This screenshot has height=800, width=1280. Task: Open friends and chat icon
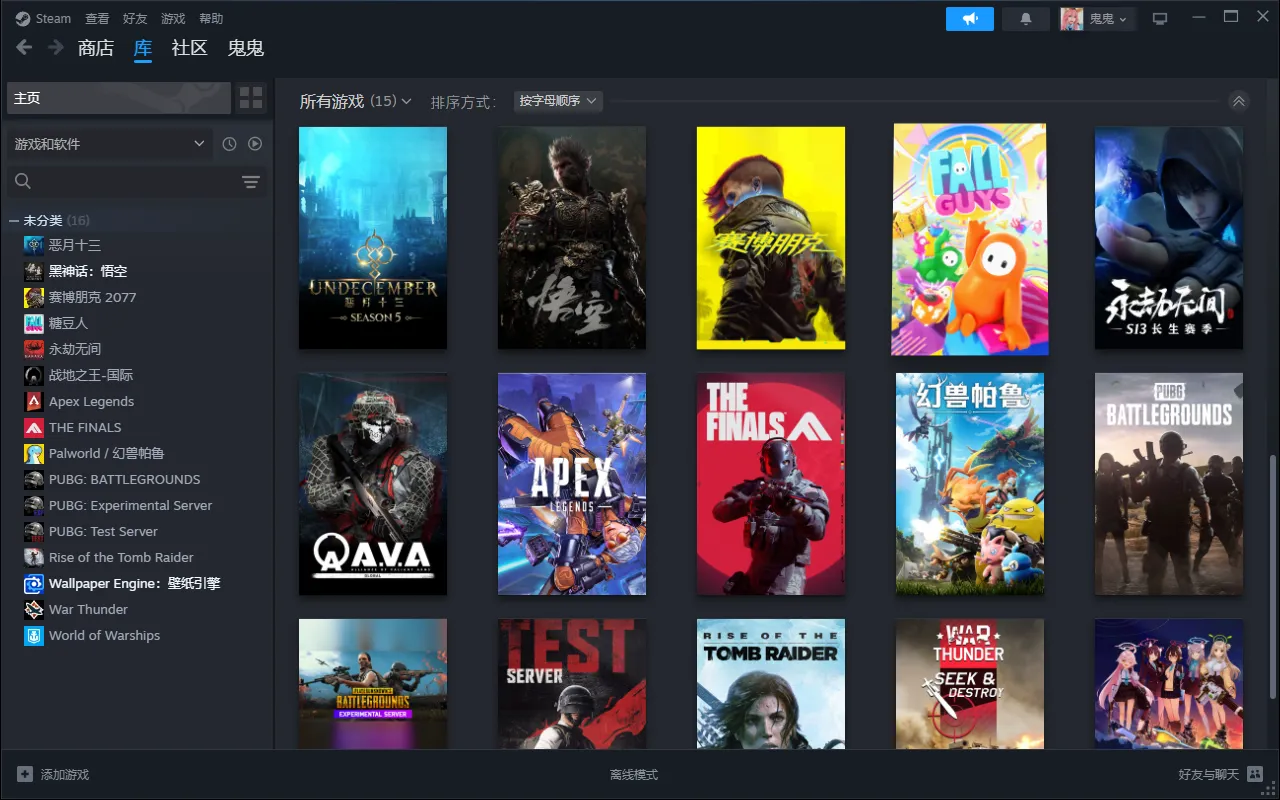point(1255,774)
